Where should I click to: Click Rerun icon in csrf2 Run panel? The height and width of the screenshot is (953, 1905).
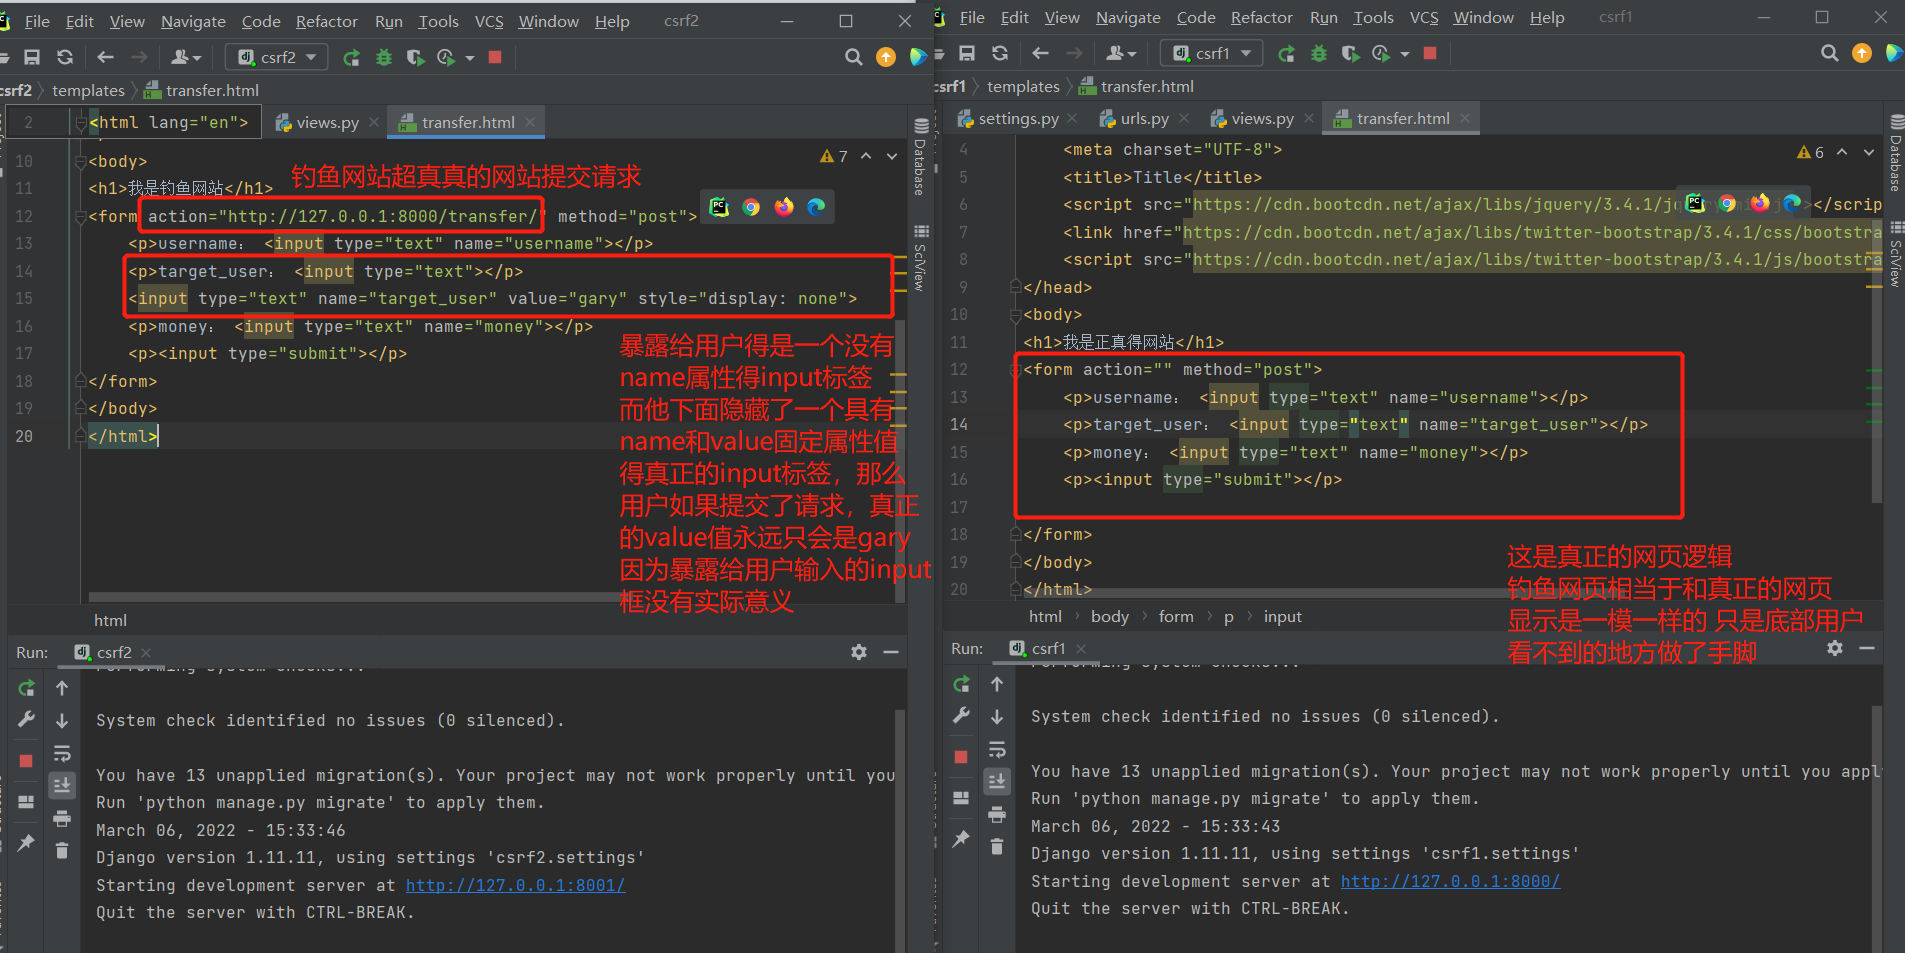pyautogui.click(x=27, y=688)
